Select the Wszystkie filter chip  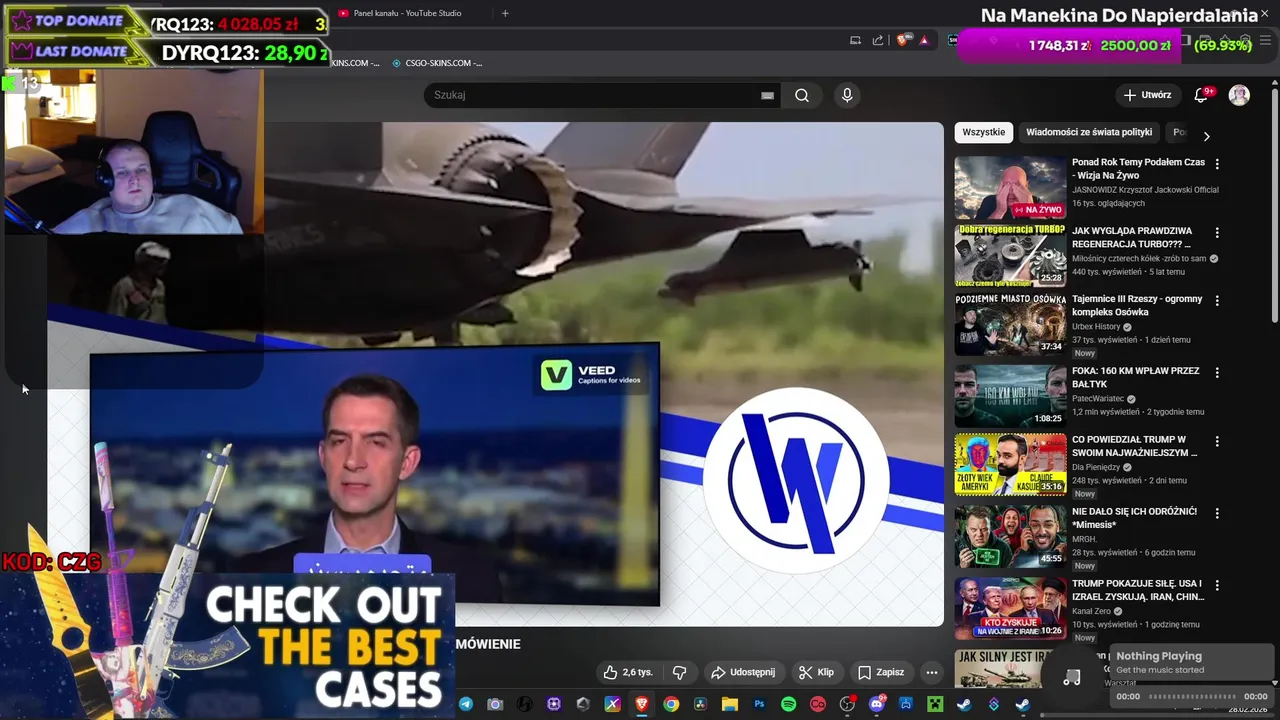click(983, 132)
